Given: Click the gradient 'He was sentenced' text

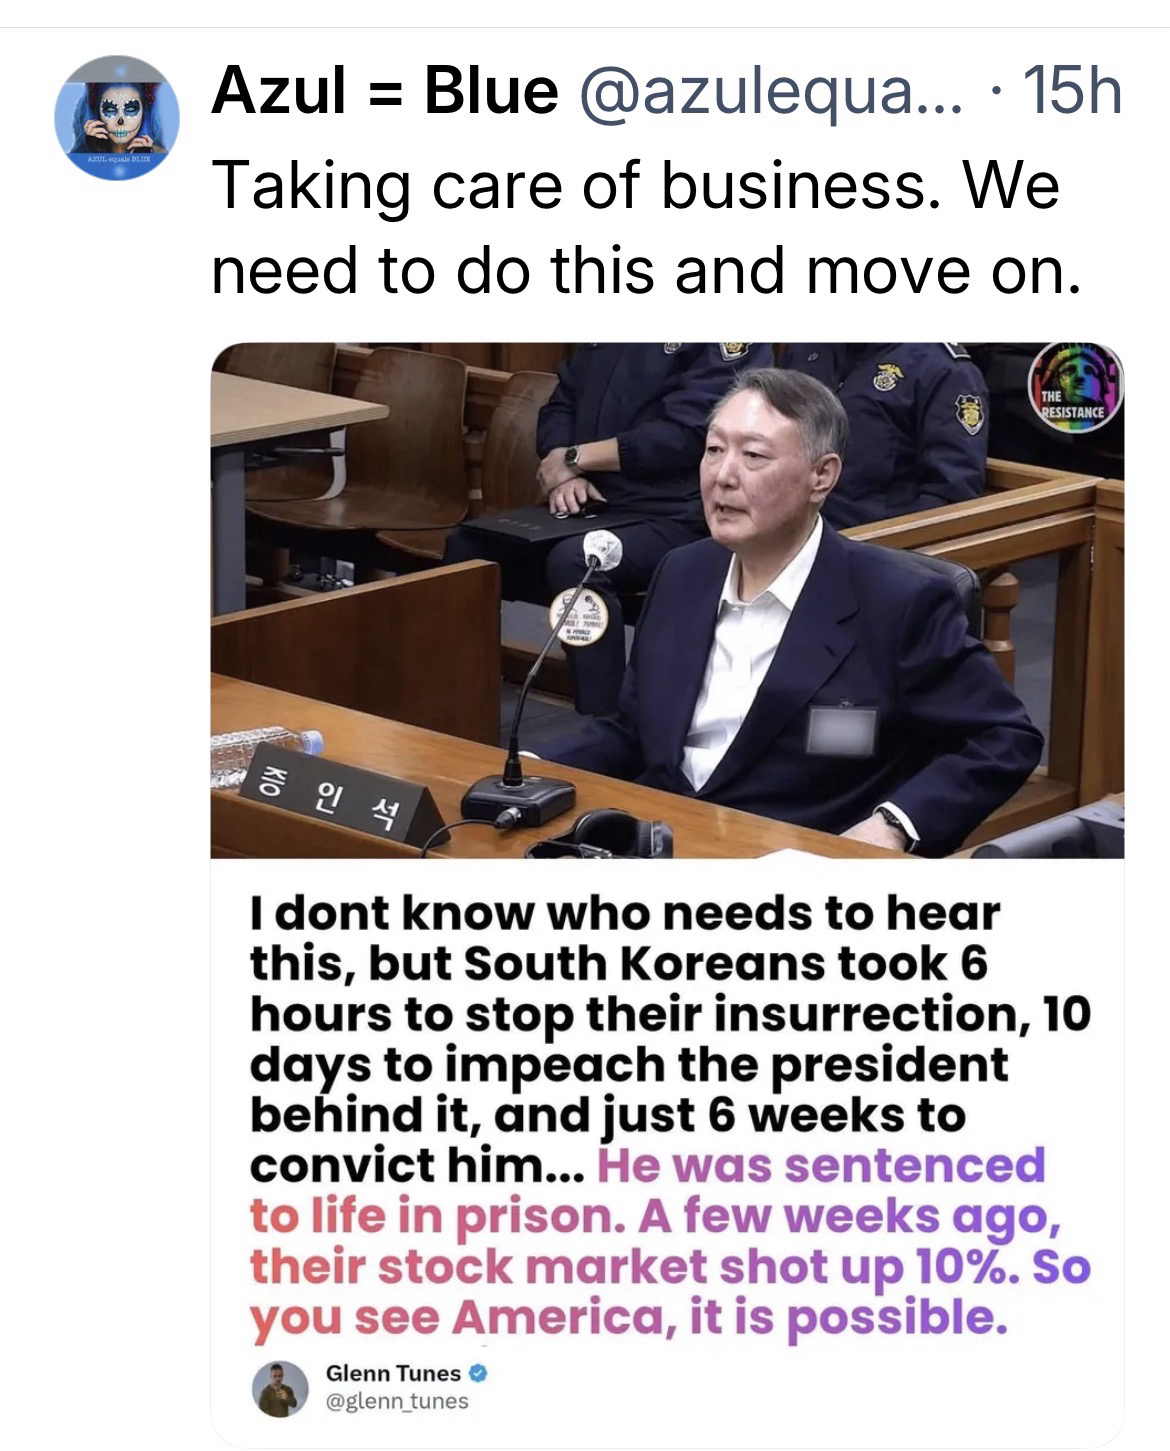Looking at the screenshot, I should (x=821, y=1166).
